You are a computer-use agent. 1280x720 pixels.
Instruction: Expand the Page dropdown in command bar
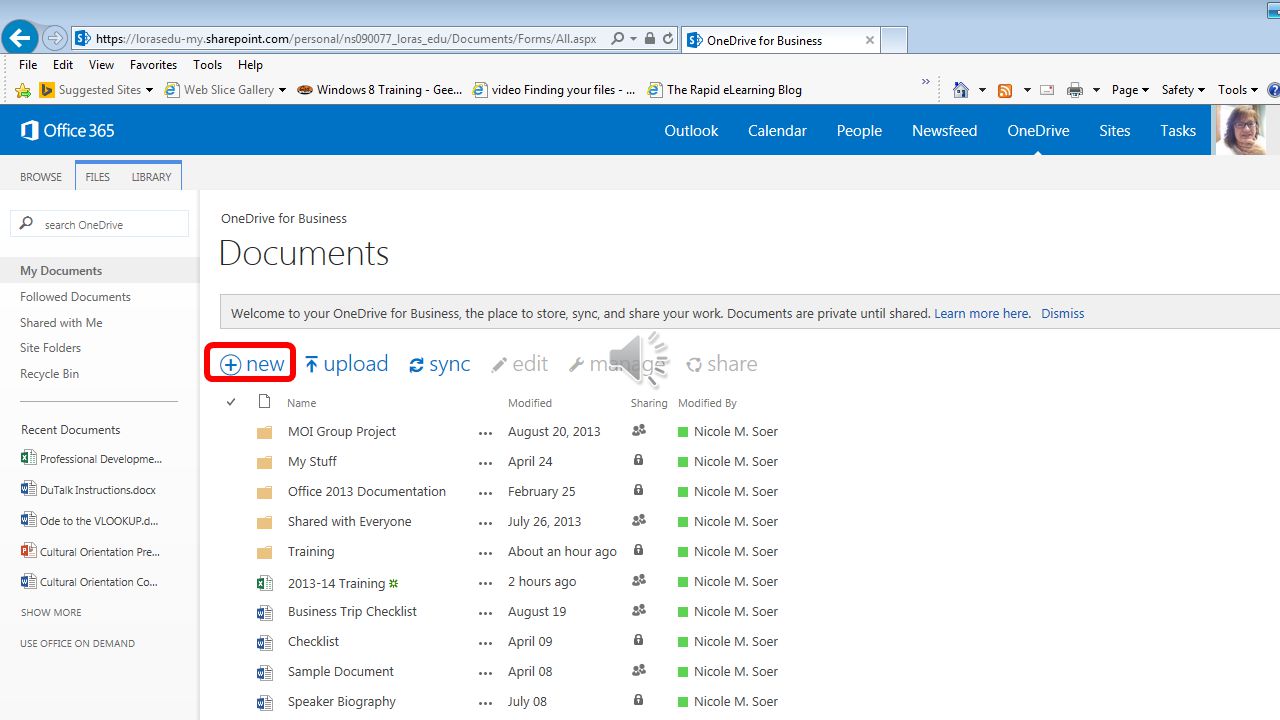point(1130,90)
